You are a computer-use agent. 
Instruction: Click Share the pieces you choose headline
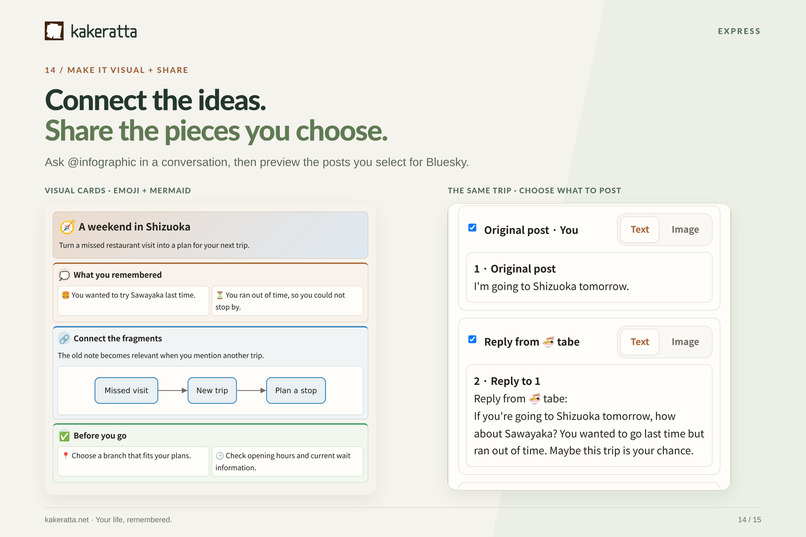[x=216, y=131]
